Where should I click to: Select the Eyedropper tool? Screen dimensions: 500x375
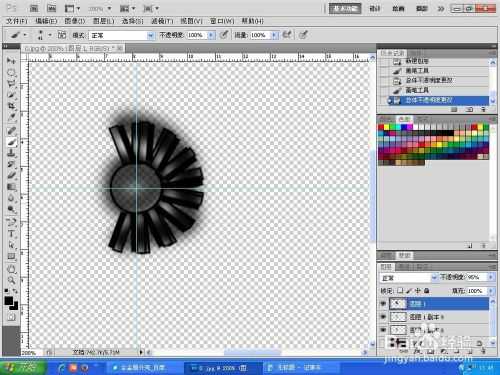(x=11, y=117)
